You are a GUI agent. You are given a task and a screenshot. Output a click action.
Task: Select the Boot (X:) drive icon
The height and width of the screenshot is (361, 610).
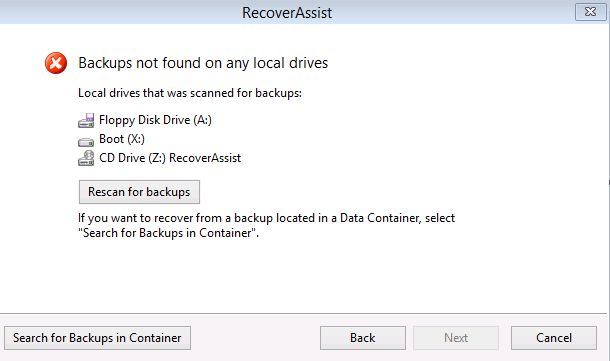click(x=86, y=142)
